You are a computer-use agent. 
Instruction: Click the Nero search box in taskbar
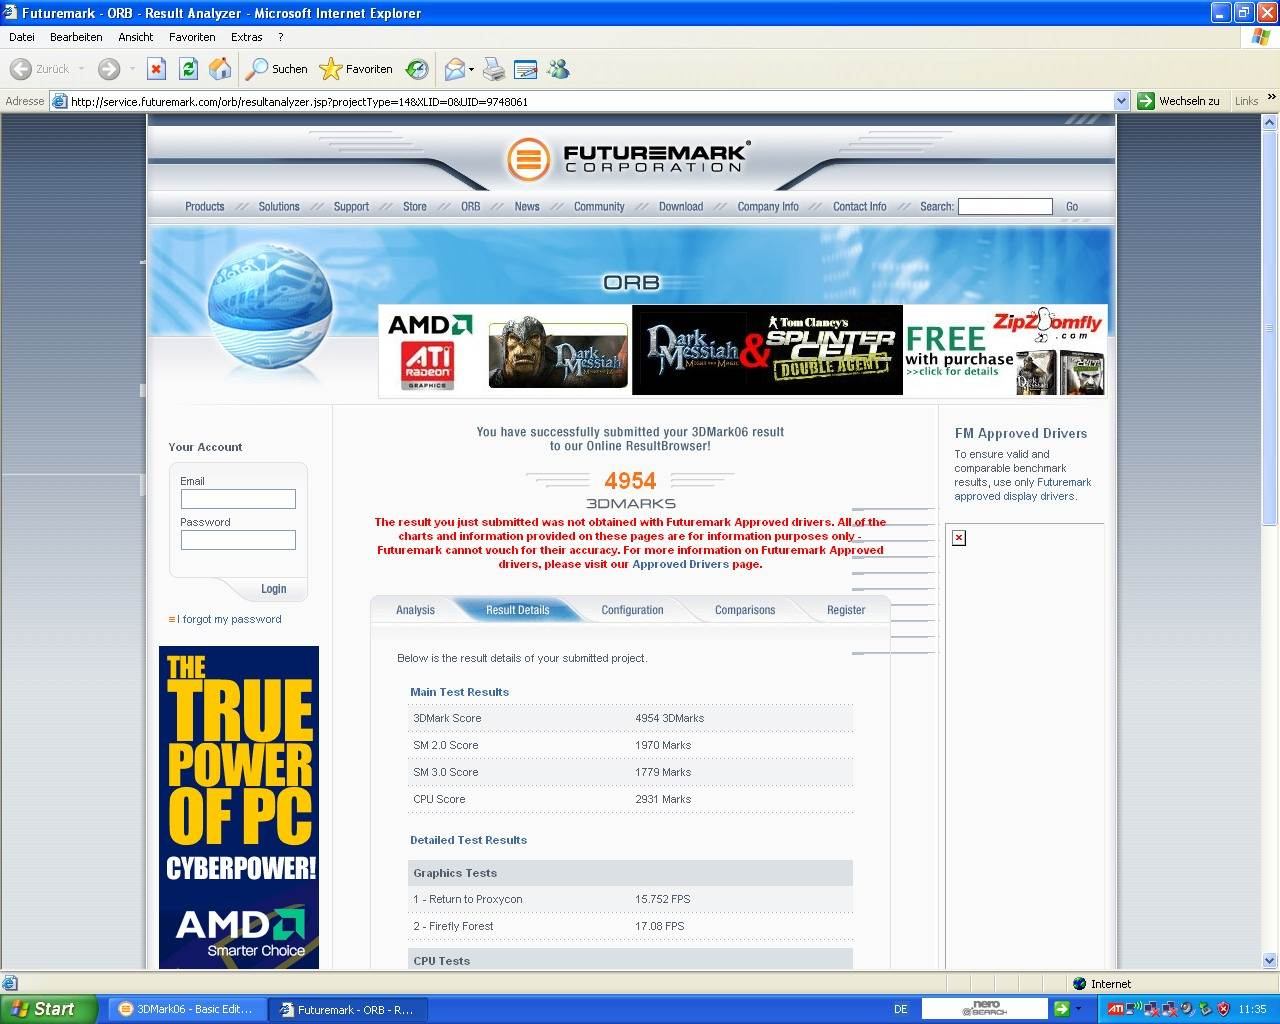point(984,1009)
